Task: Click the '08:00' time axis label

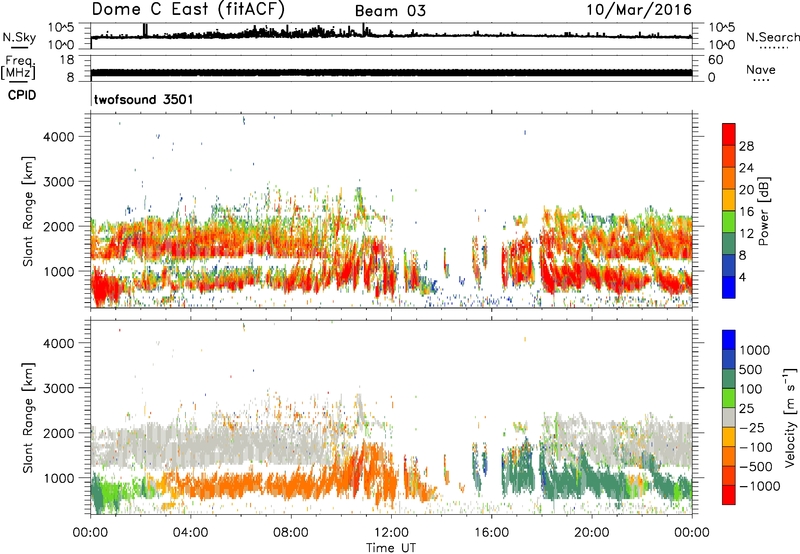Action: (x=291, y=533)
